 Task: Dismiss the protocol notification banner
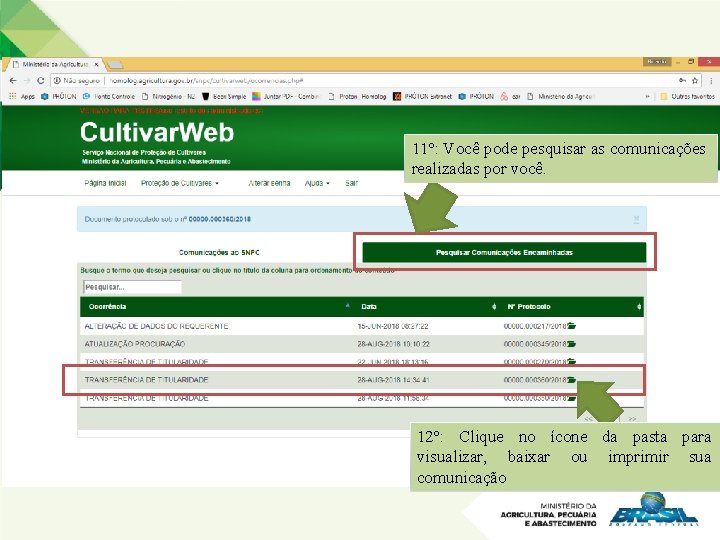[x=636, y=219]
